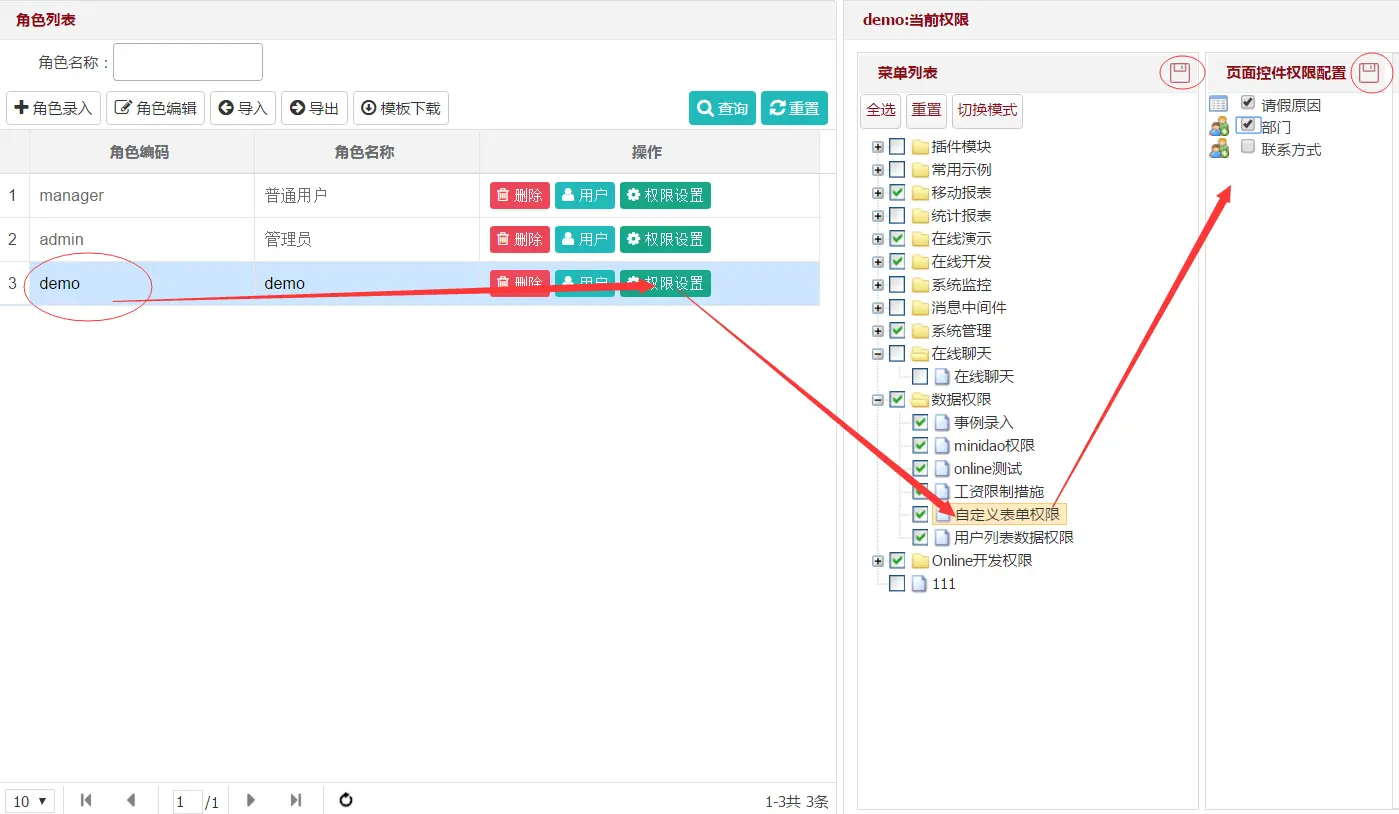Expand the 插件模块 tree node
Image resolution: width=1399 pixels, height=814 pixels.
click(878, 146)
